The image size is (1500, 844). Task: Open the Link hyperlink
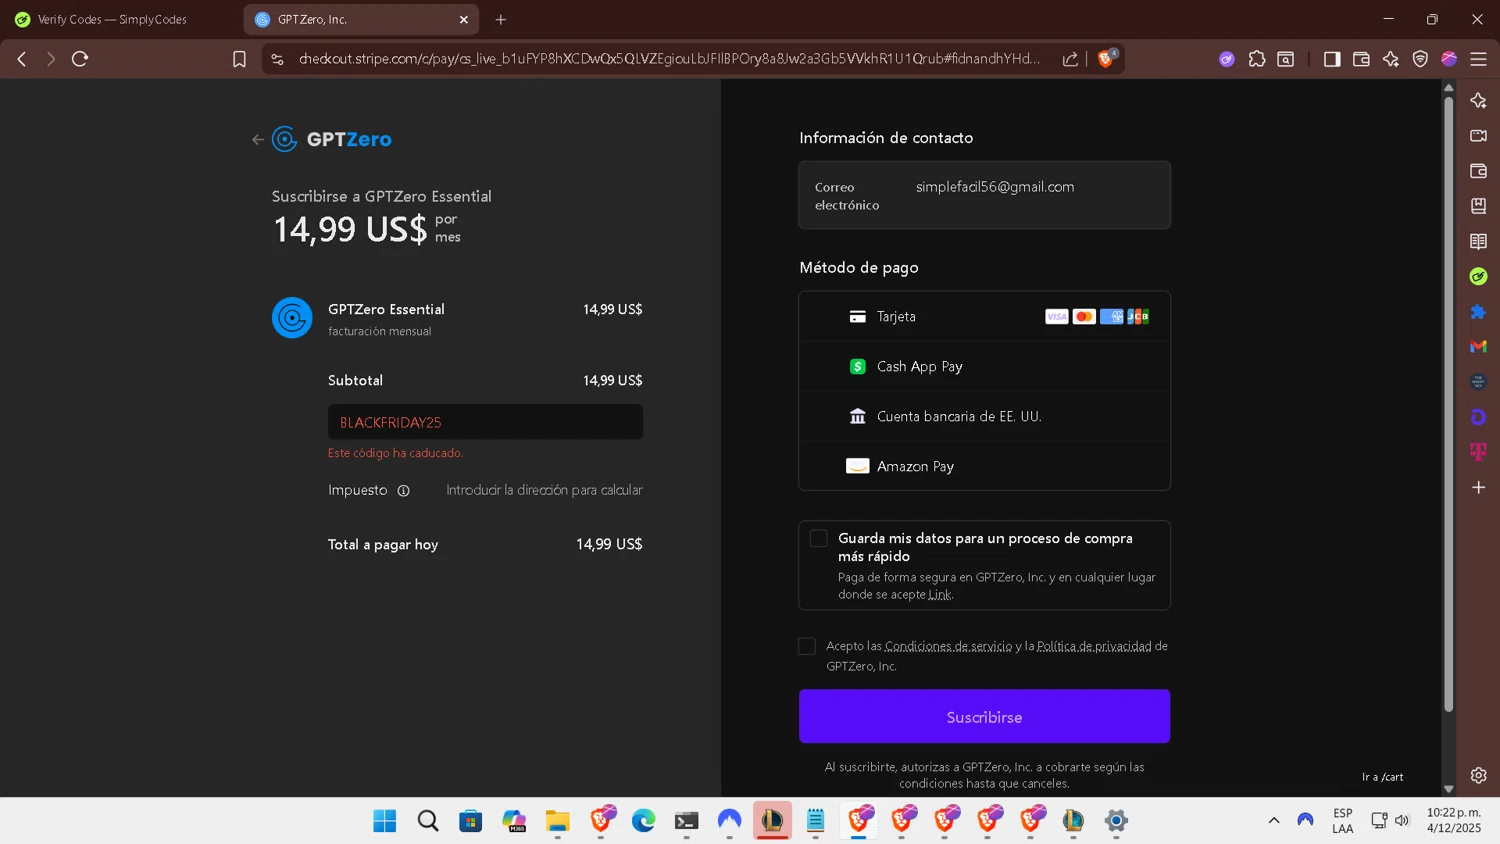940,594
